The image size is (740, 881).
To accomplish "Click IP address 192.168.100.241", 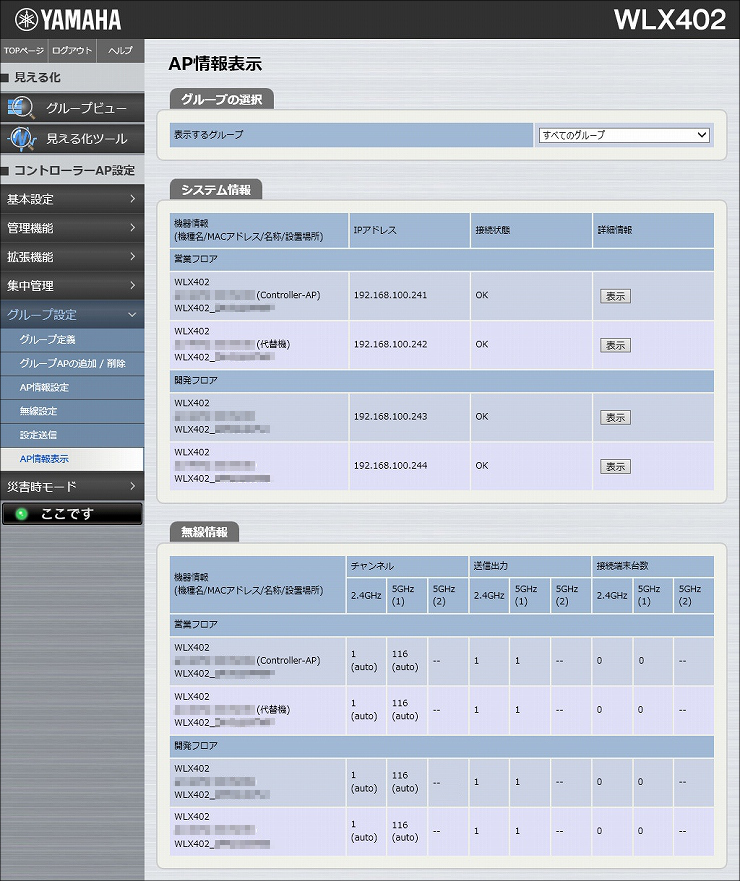I will point(390,295).
